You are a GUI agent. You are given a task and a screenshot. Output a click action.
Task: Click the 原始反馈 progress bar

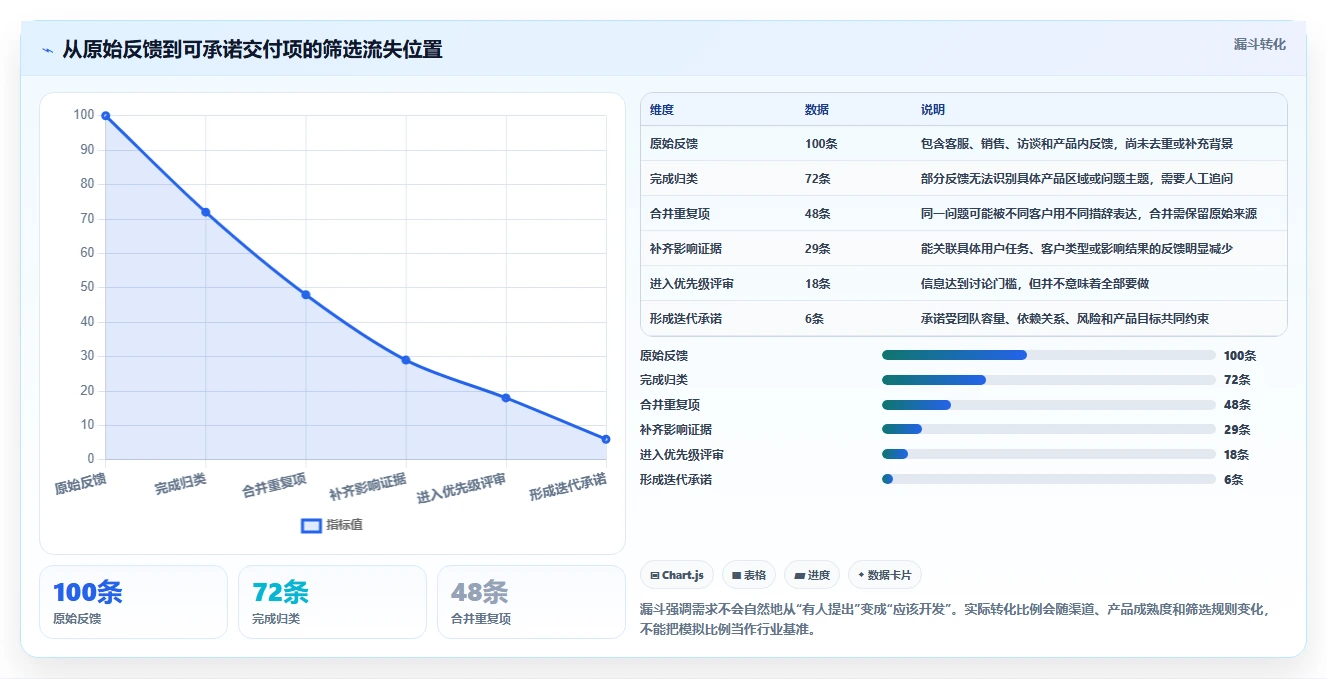[1048, 355]
